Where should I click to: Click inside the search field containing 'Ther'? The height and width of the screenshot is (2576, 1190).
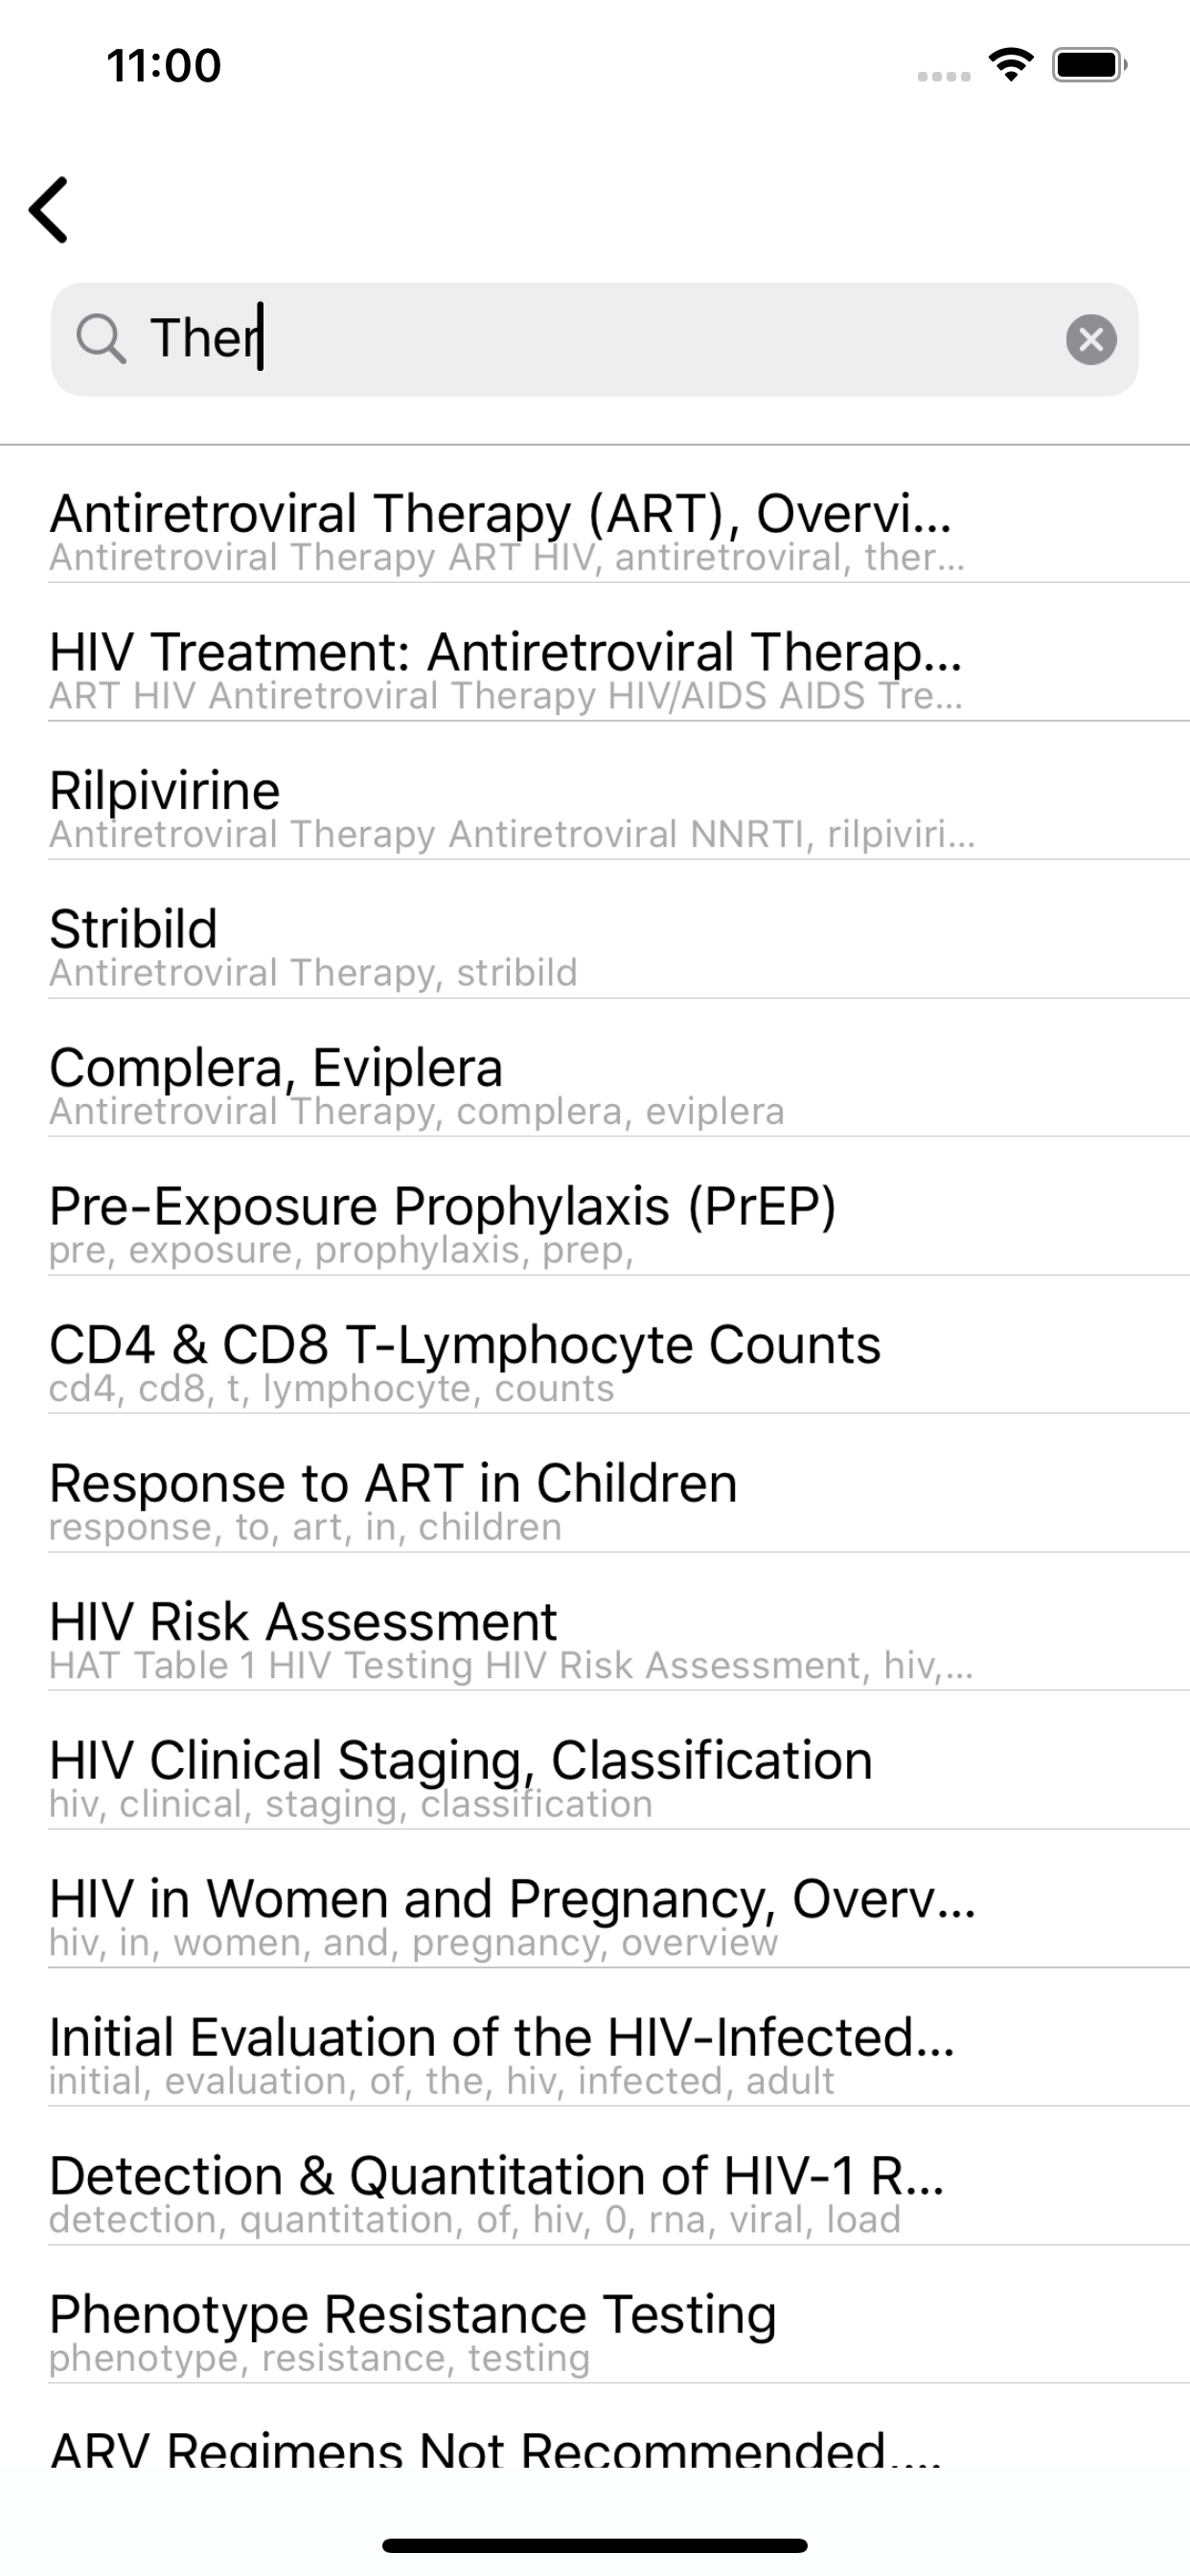600,339
